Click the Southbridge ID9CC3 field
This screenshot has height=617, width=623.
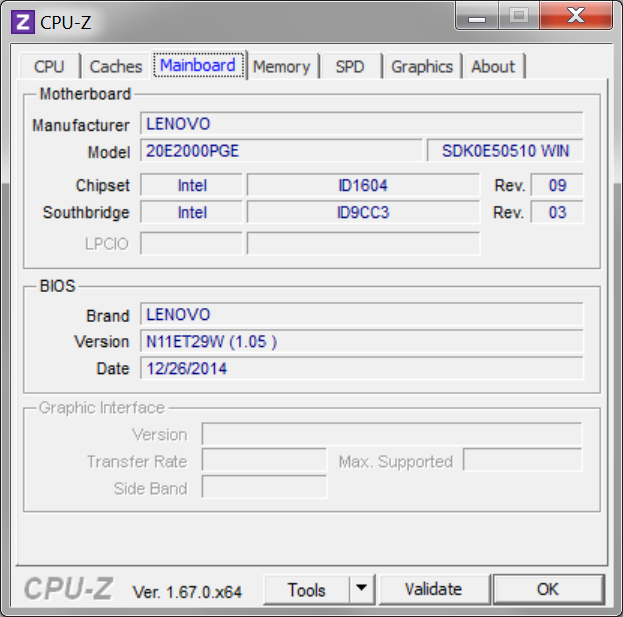click(362, 212)
